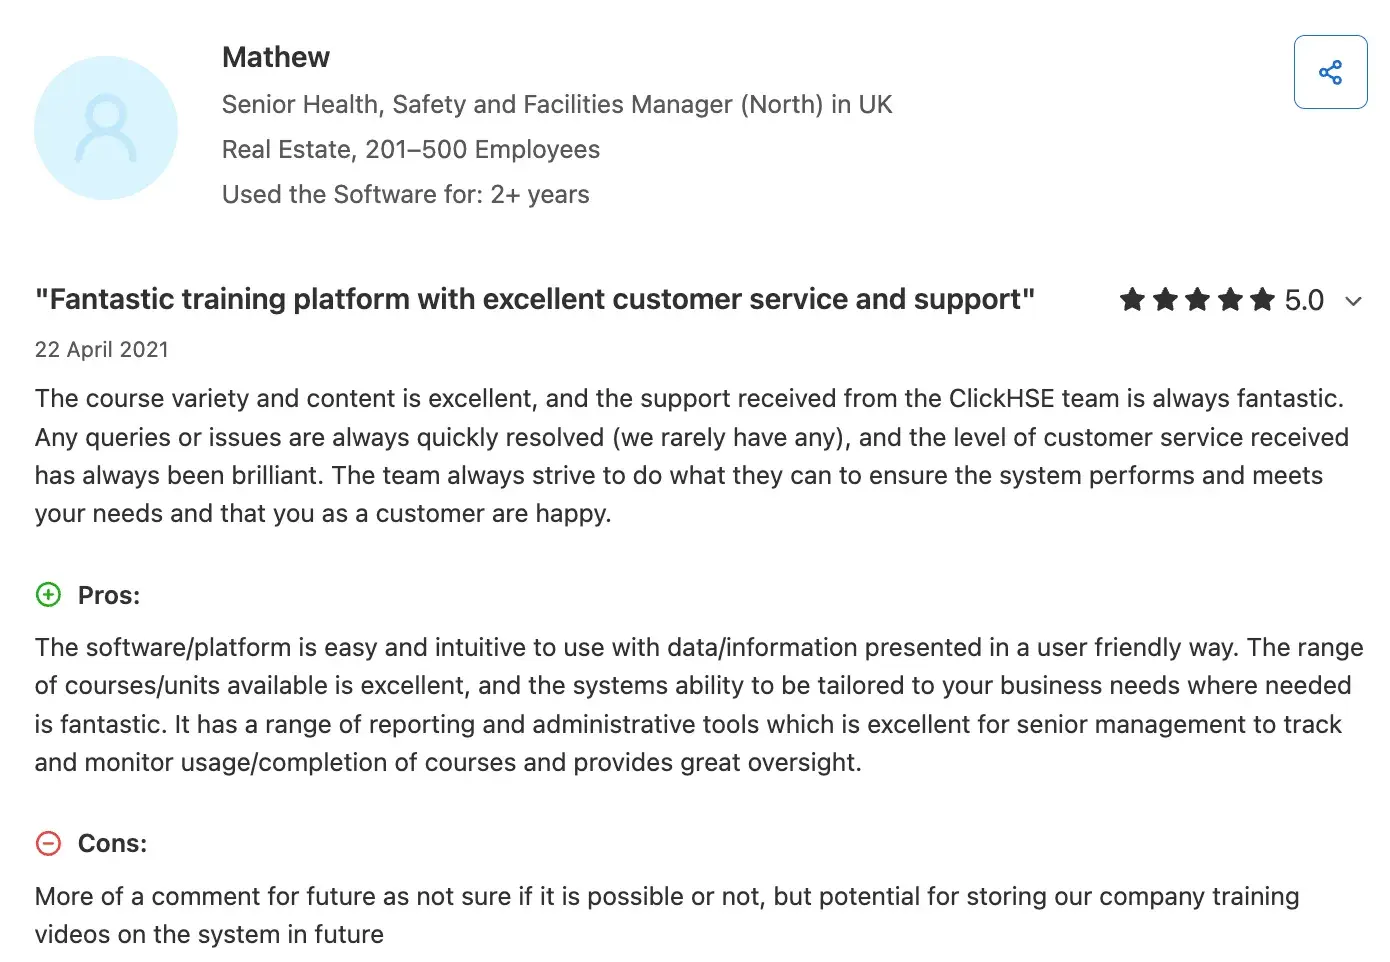Click Real Estate, 201–500 Employees text
Image resolution: width=1390 pixels, height=962 pixels.
[x=411, y=149]
